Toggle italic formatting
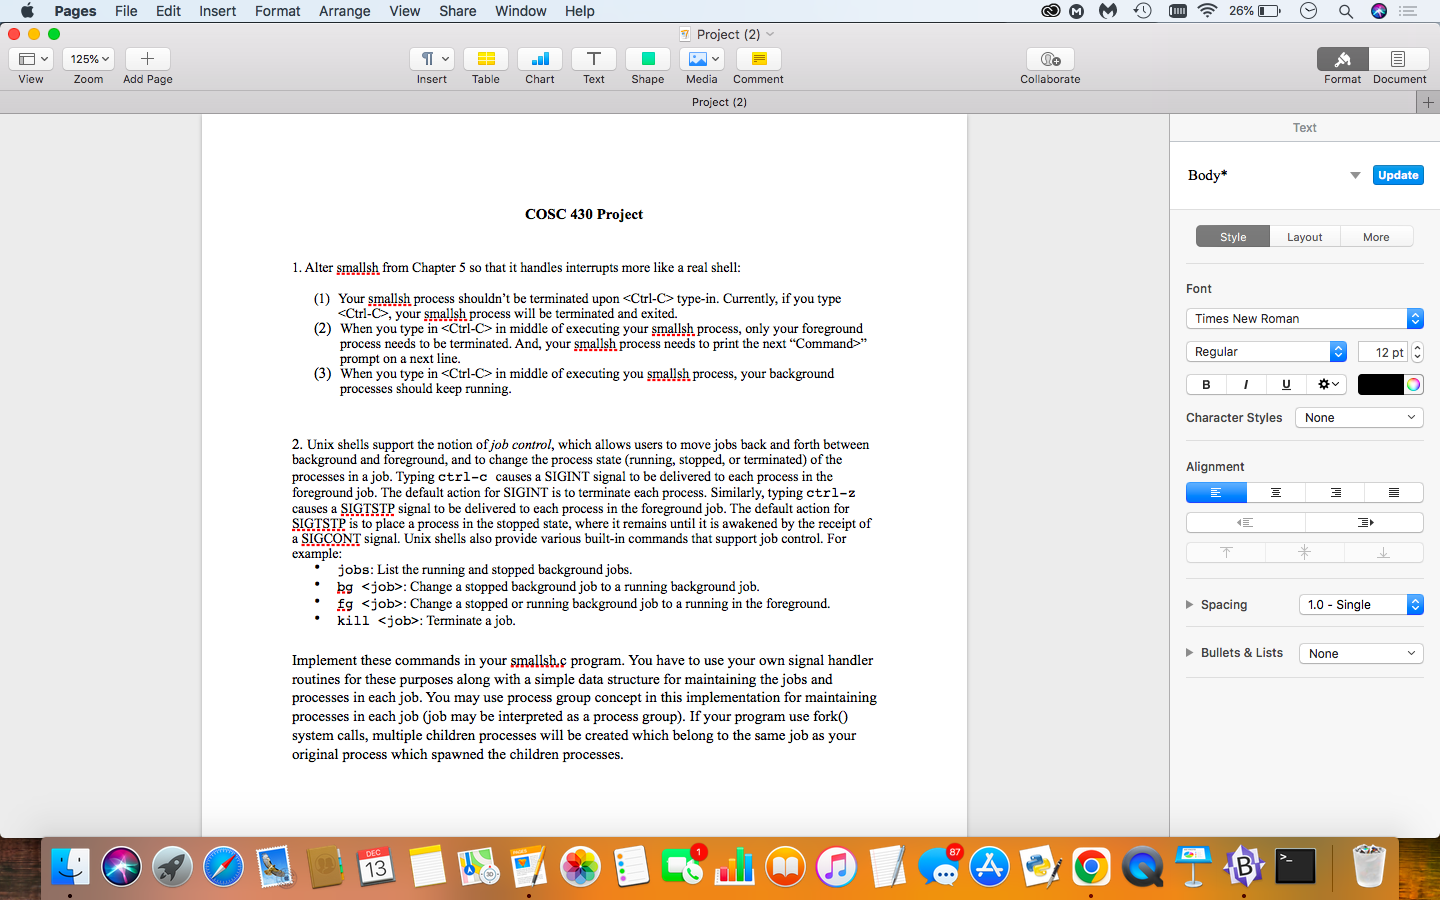This screenshot has width=1440, height=900. [1246, 384]
